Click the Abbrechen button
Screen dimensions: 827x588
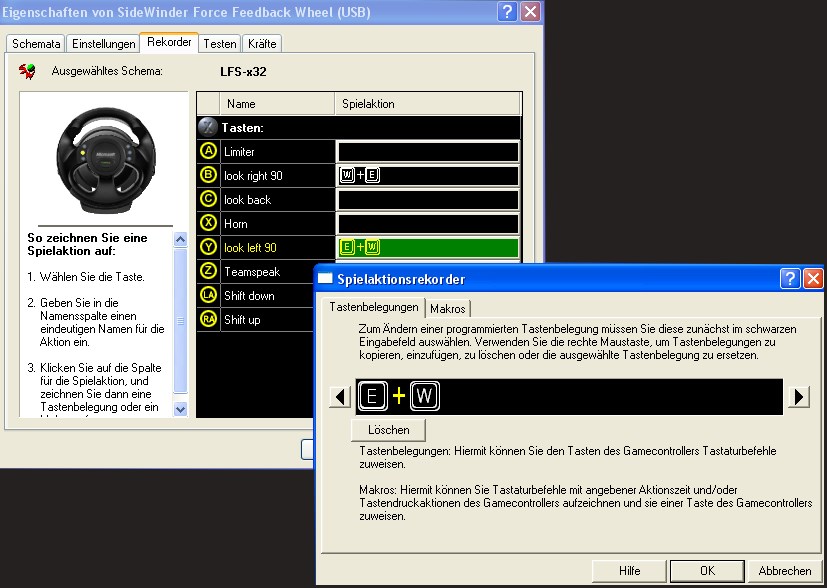point(785,571)
